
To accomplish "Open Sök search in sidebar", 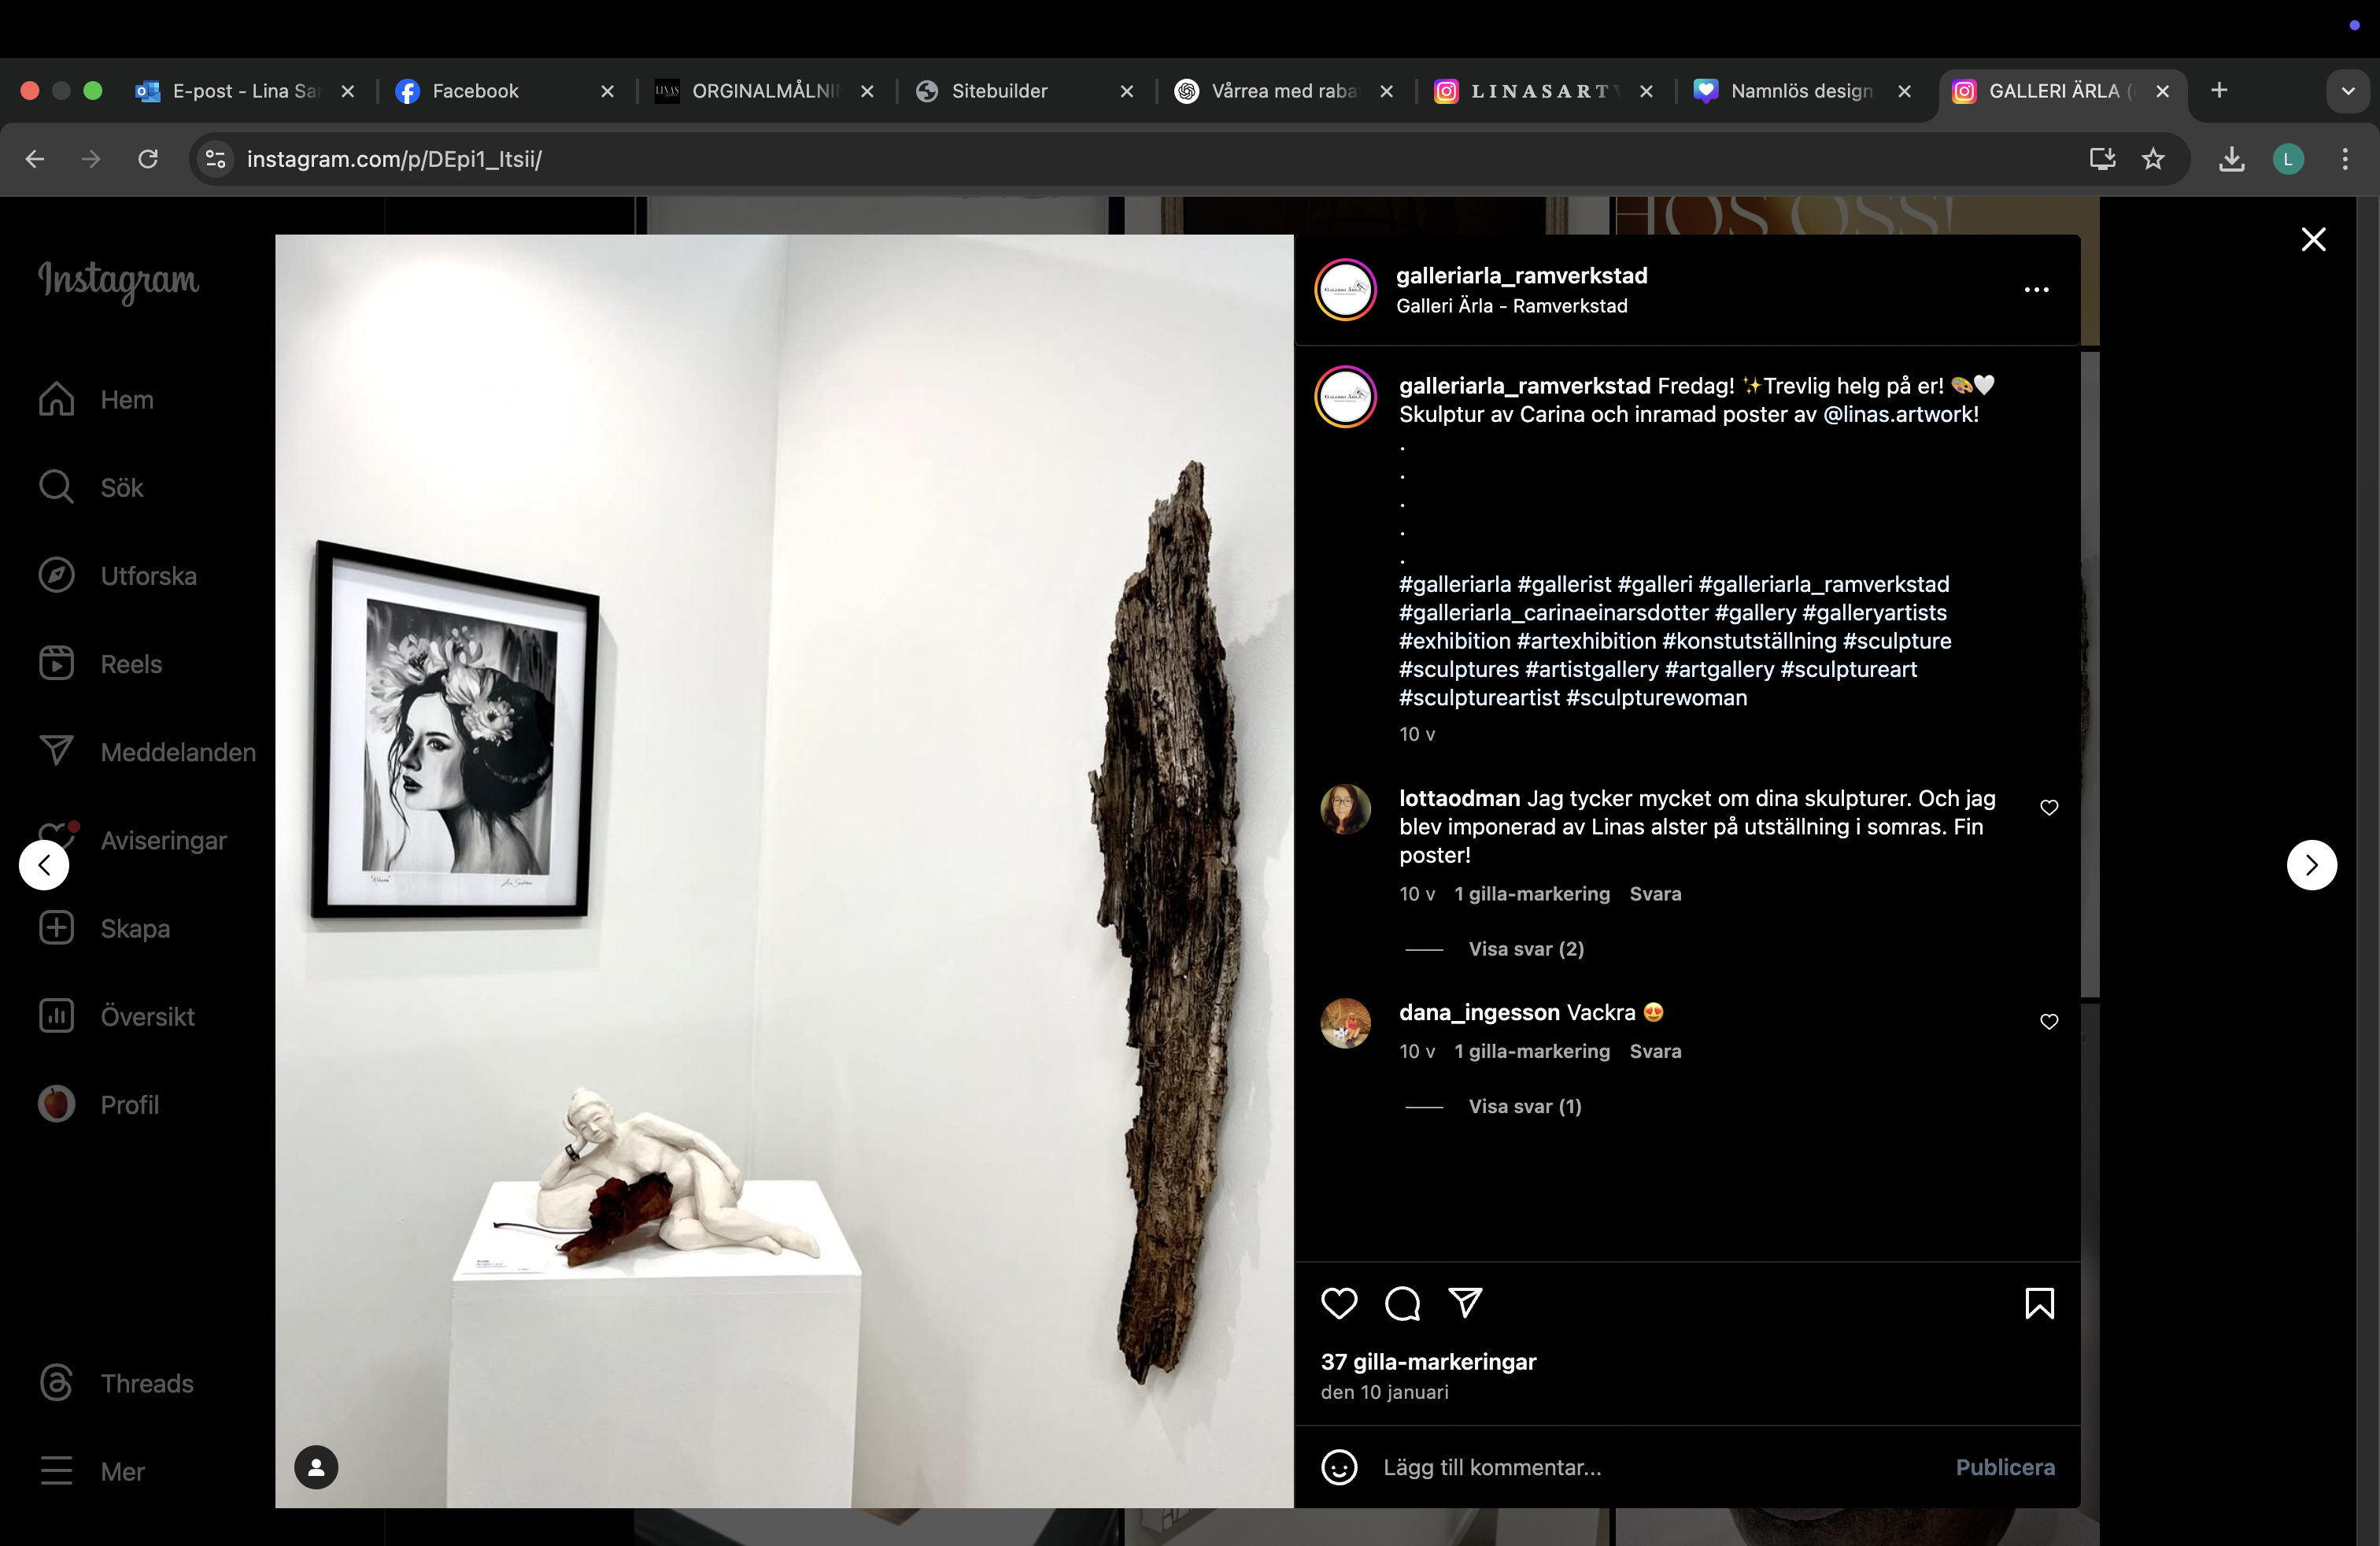I will tap(91, 487).
